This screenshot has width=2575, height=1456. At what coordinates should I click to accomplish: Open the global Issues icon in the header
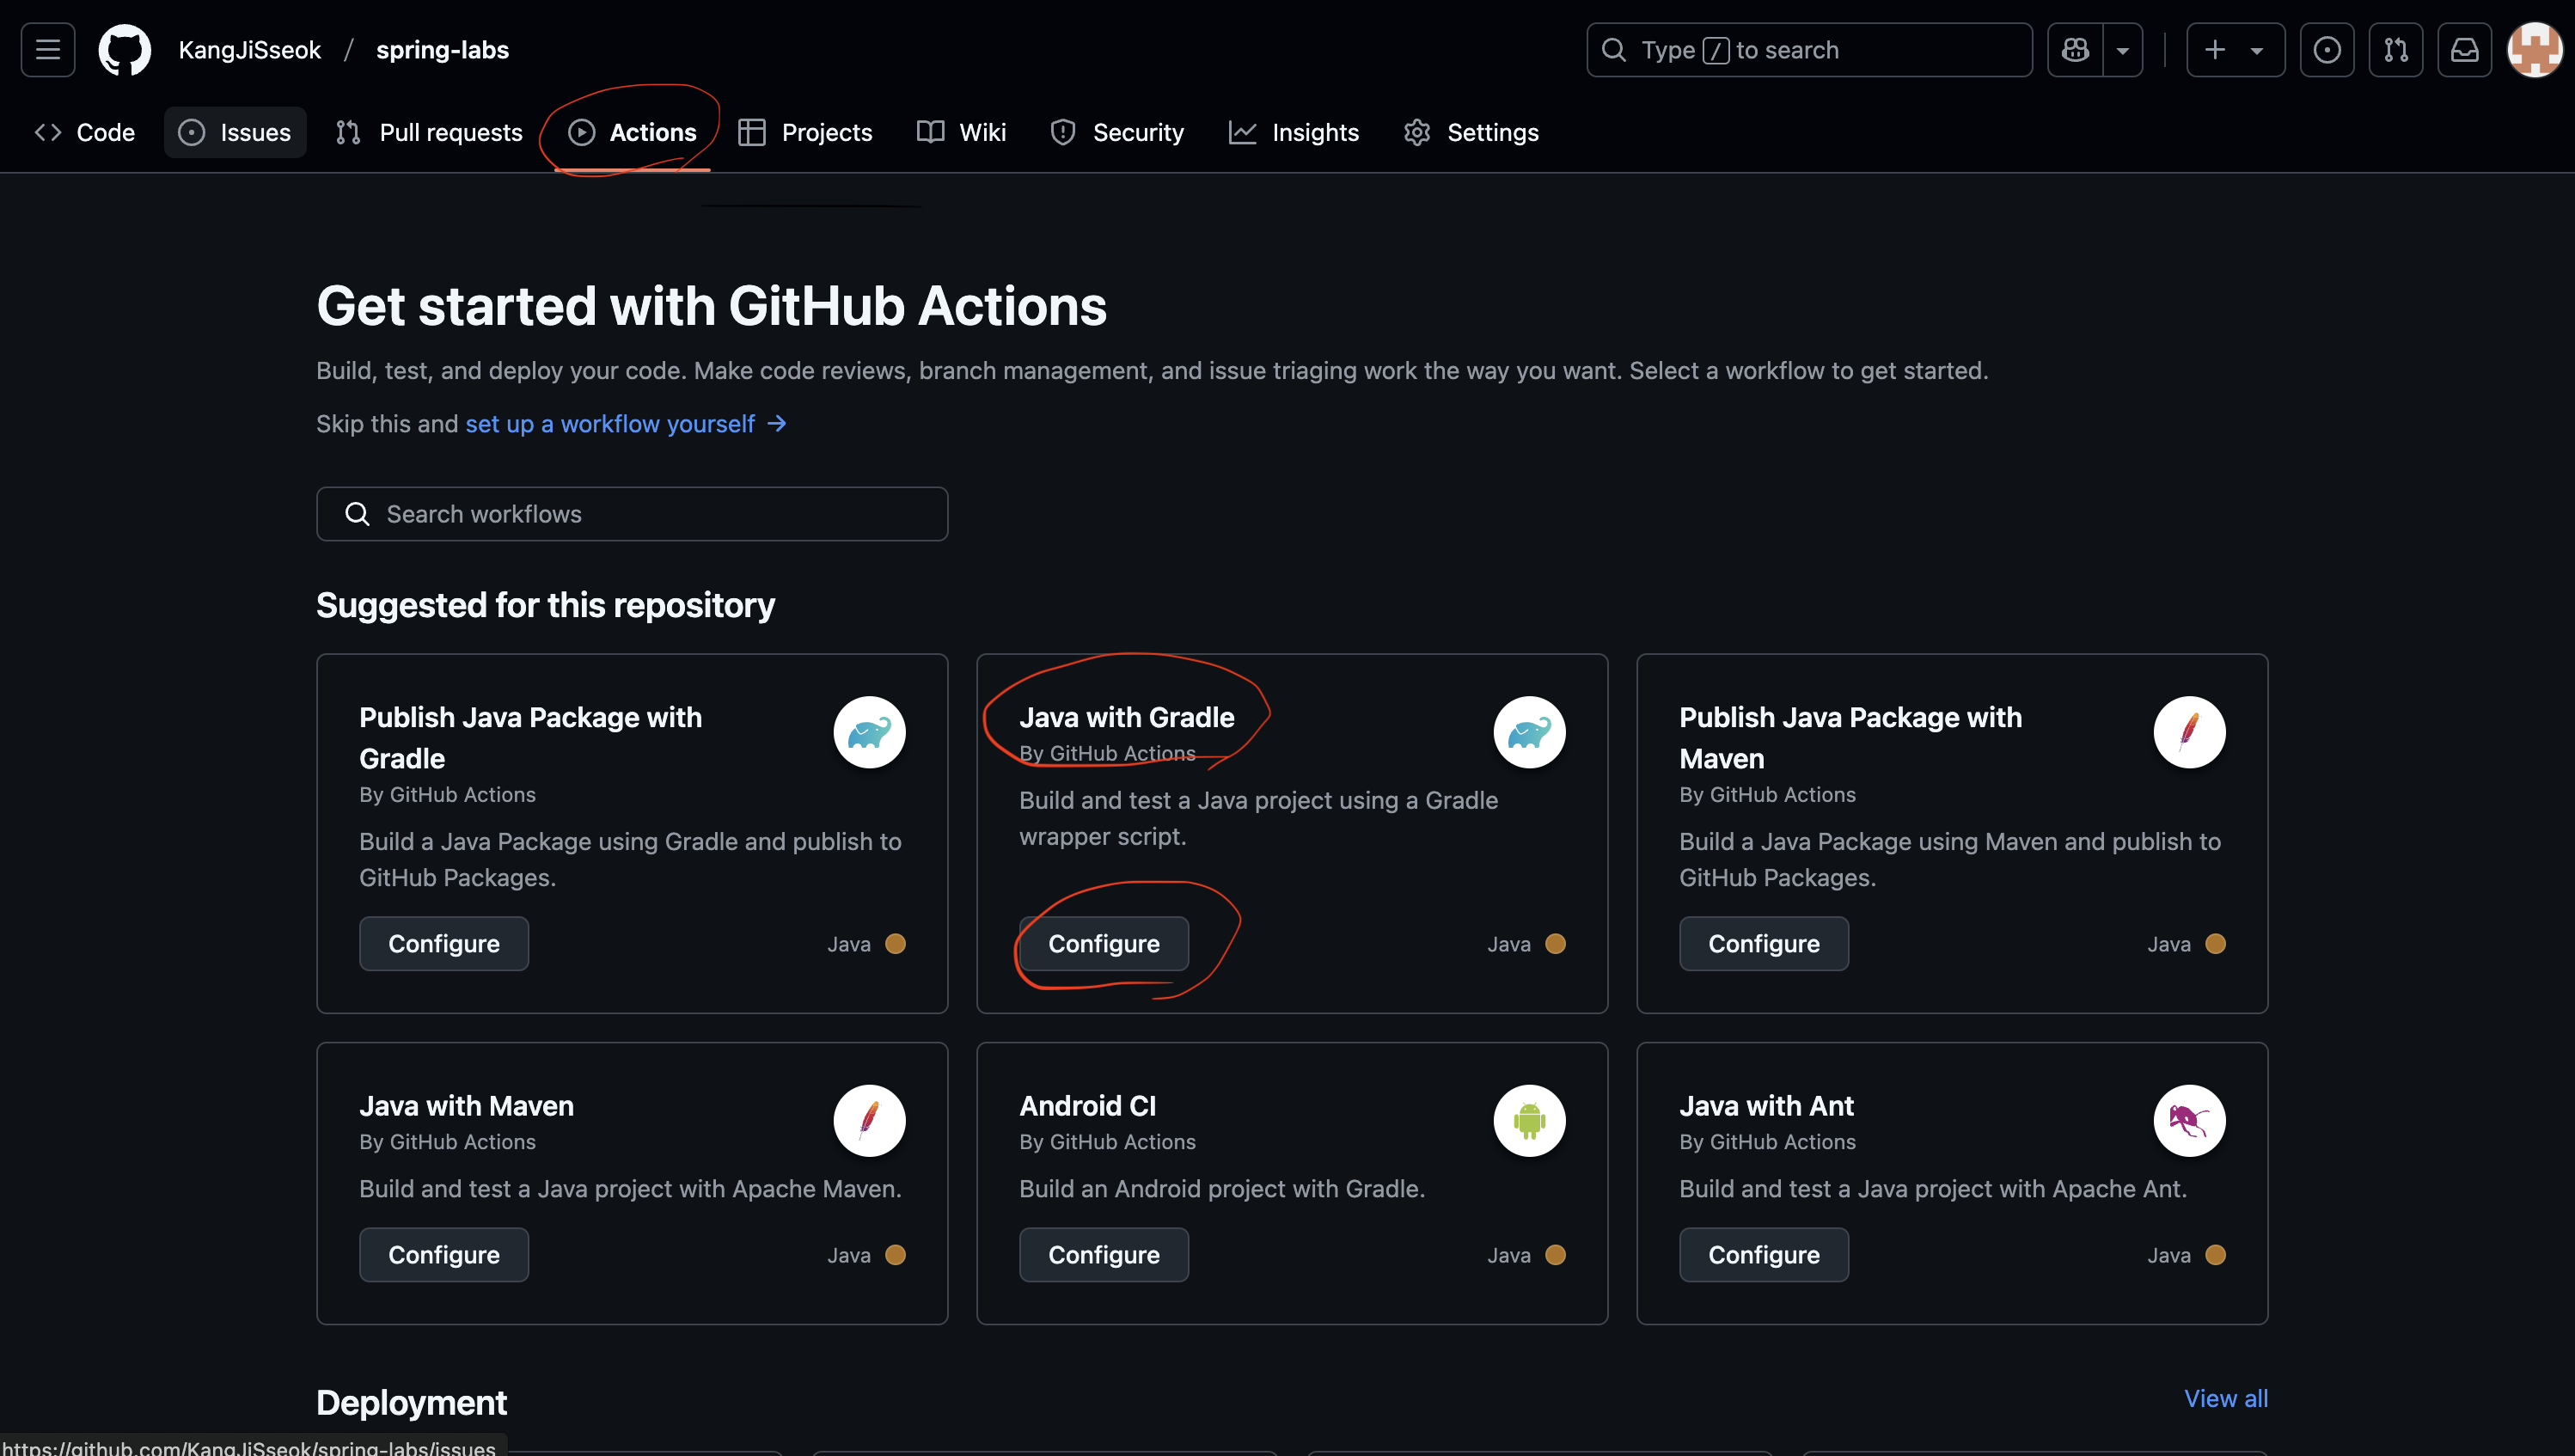click(x=2326, y=49)
